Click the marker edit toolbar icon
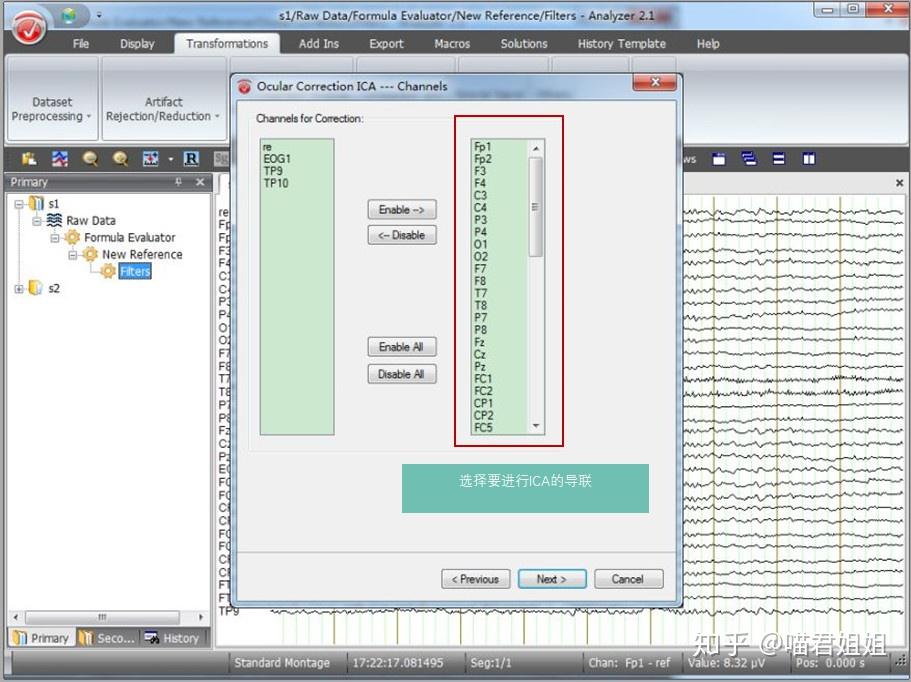Image resolution: width=911 pixels, height=682 pixels. pyautogui.click(x=150, y=159)
